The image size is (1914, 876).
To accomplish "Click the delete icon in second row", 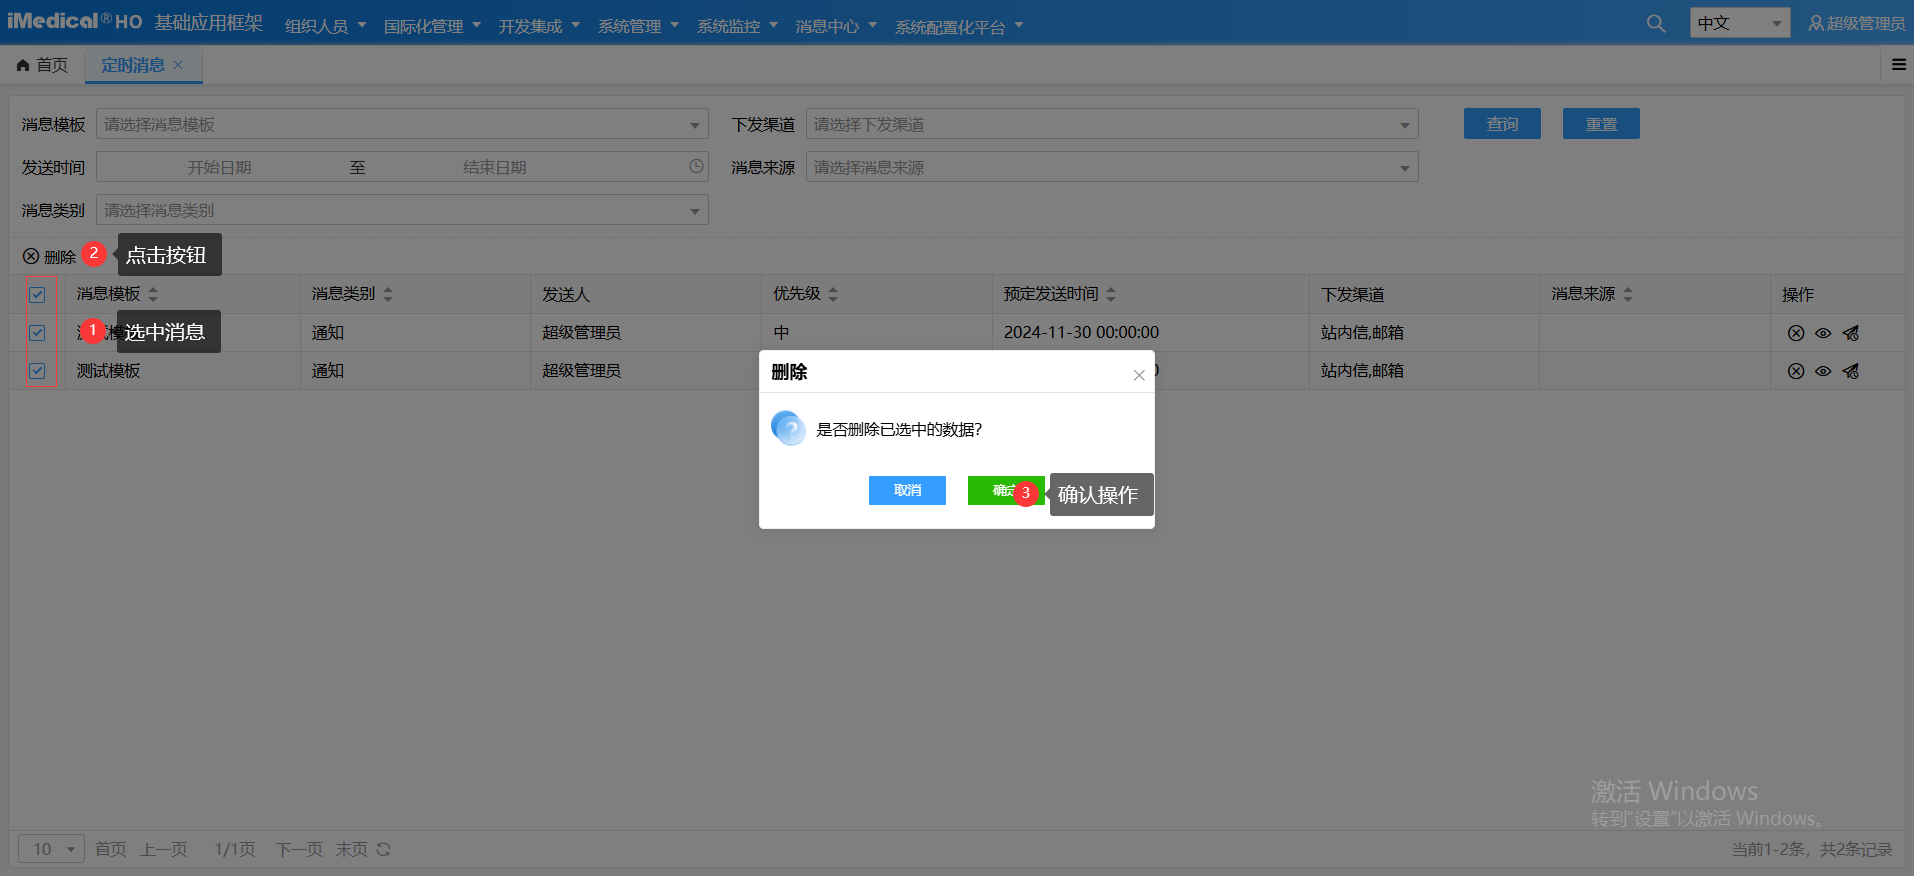I will (1796, 371).
